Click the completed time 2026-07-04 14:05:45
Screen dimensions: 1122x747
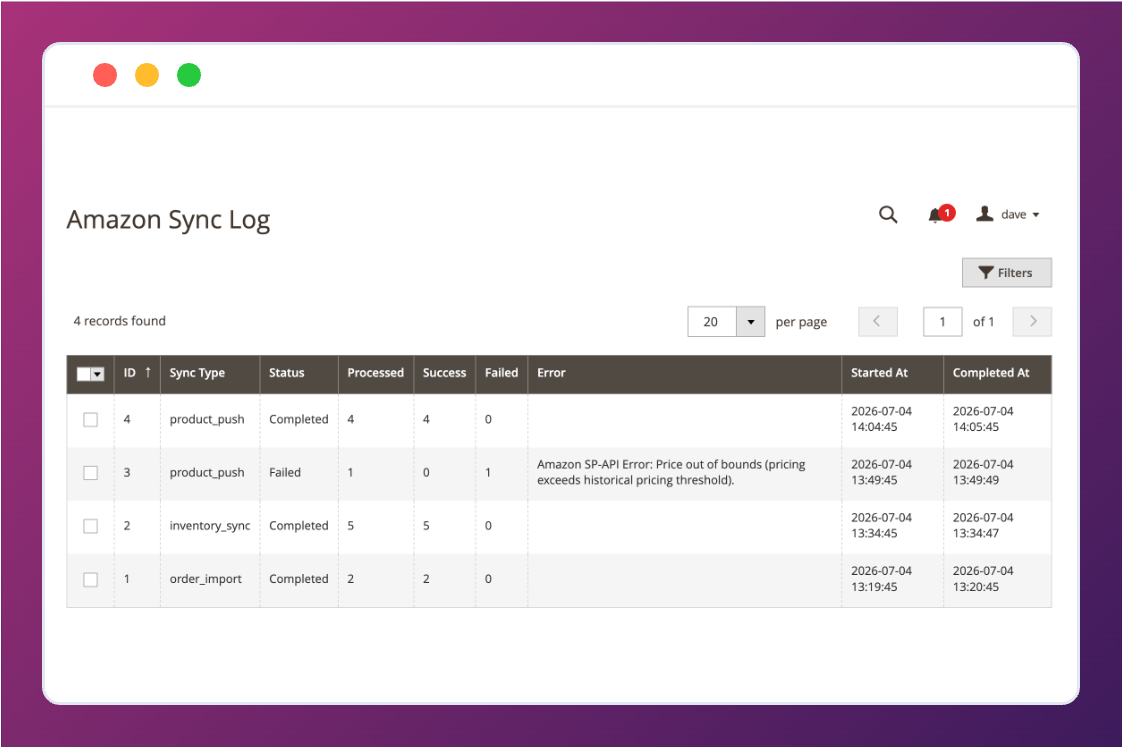click(x=983, y=419)
